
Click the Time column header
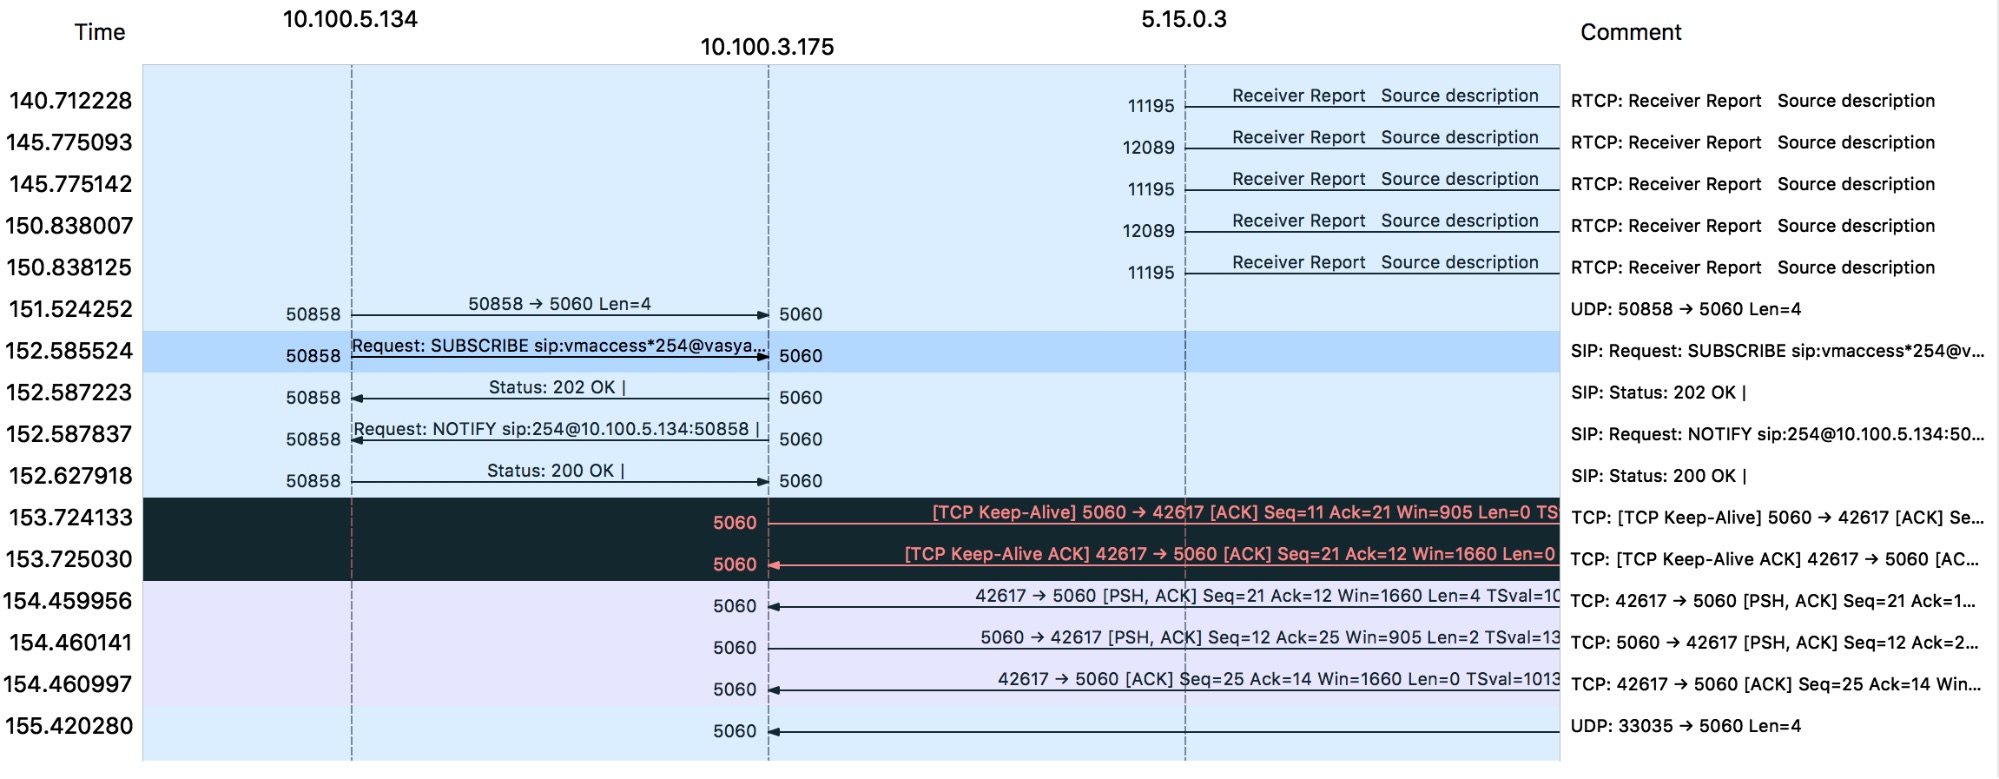pos(100,32)
